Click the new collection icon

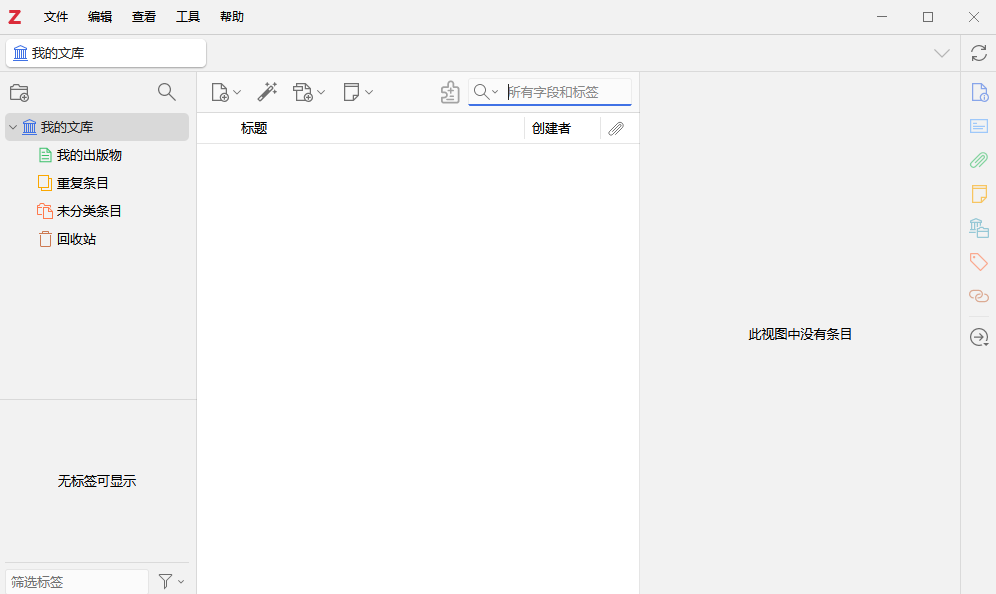click(19, 93)
